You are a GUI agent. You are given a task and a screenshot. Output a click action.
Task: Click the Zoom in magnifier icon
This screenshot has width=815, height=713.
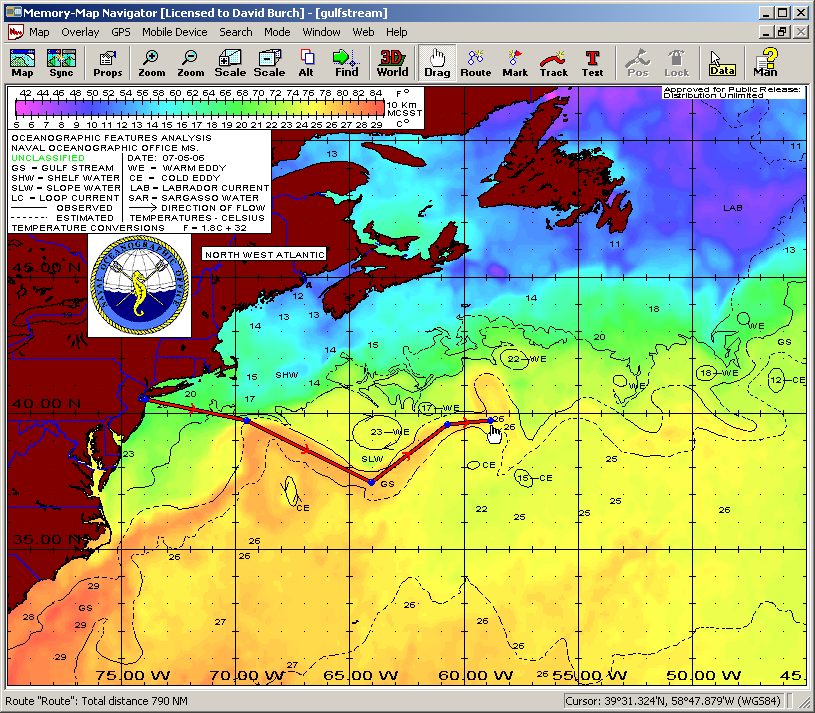coord(151,63)
